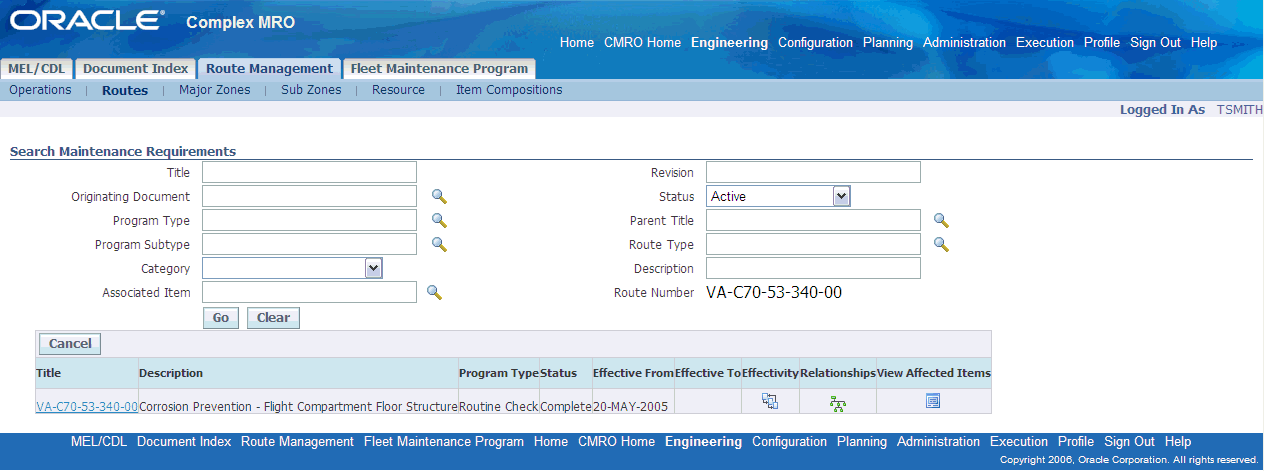Open footer Help link
The image size is (1264, 471).
[1178, 441]
